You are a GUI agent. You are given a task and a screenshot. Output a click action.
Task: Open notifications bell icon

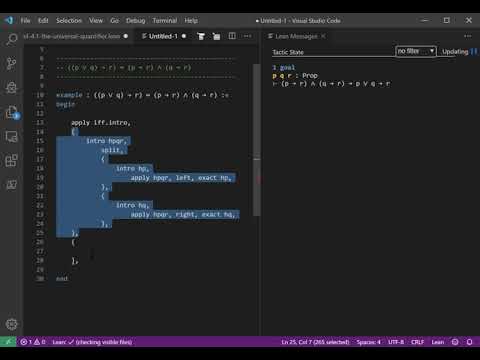pyautogui.click(x=469, y=342)
